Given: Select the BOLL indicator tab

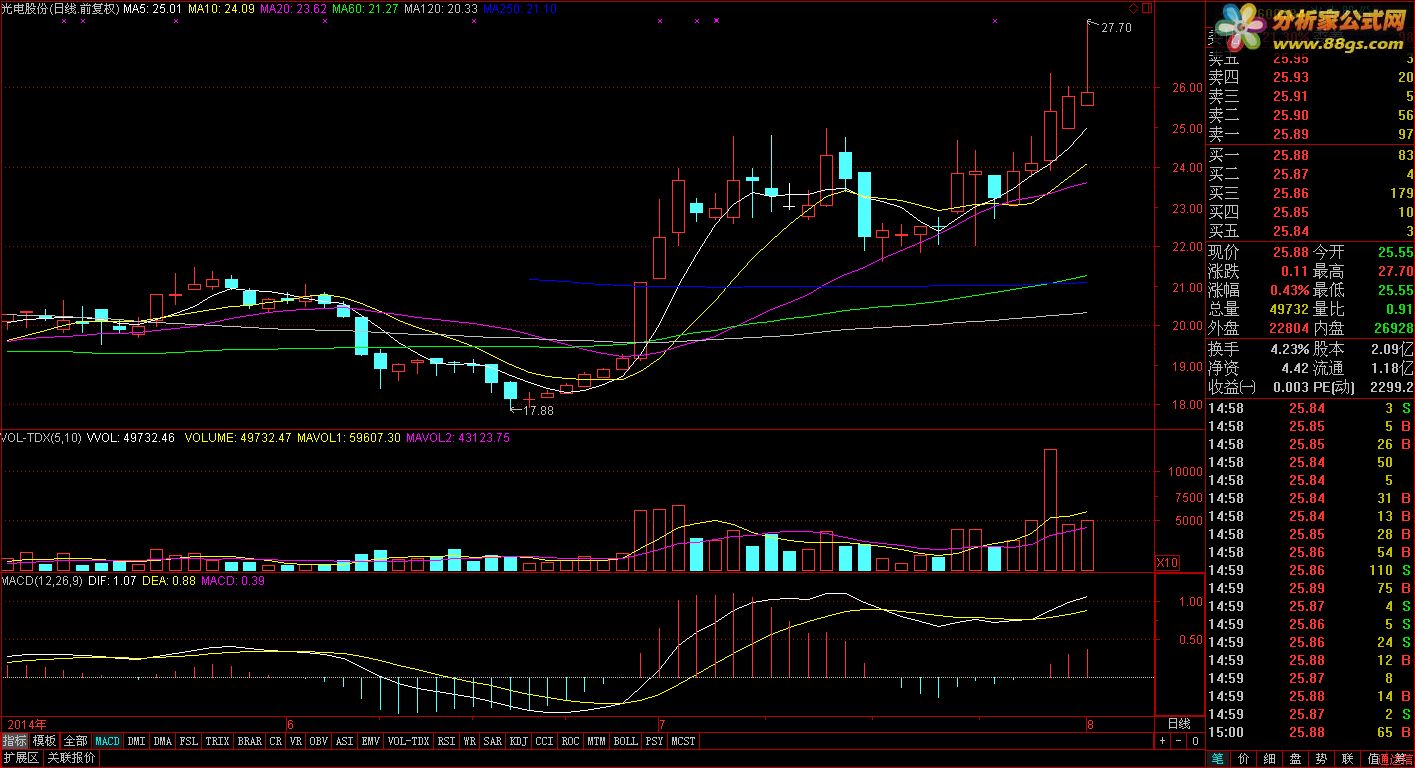Looking at the screenshot, I should (x=625, y=741).
